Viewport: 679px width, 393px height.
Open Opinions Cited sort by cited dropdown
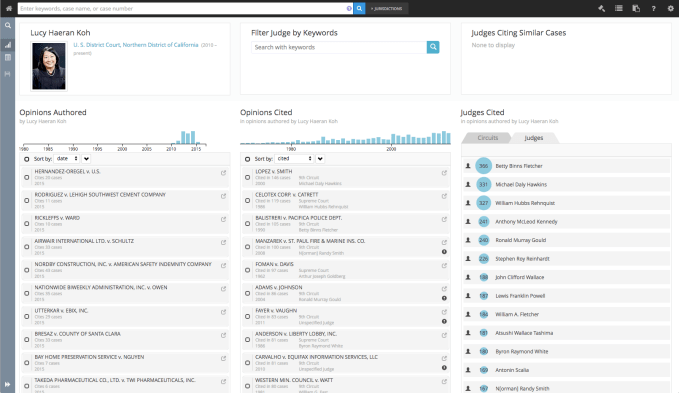click(x=294, y=159)
